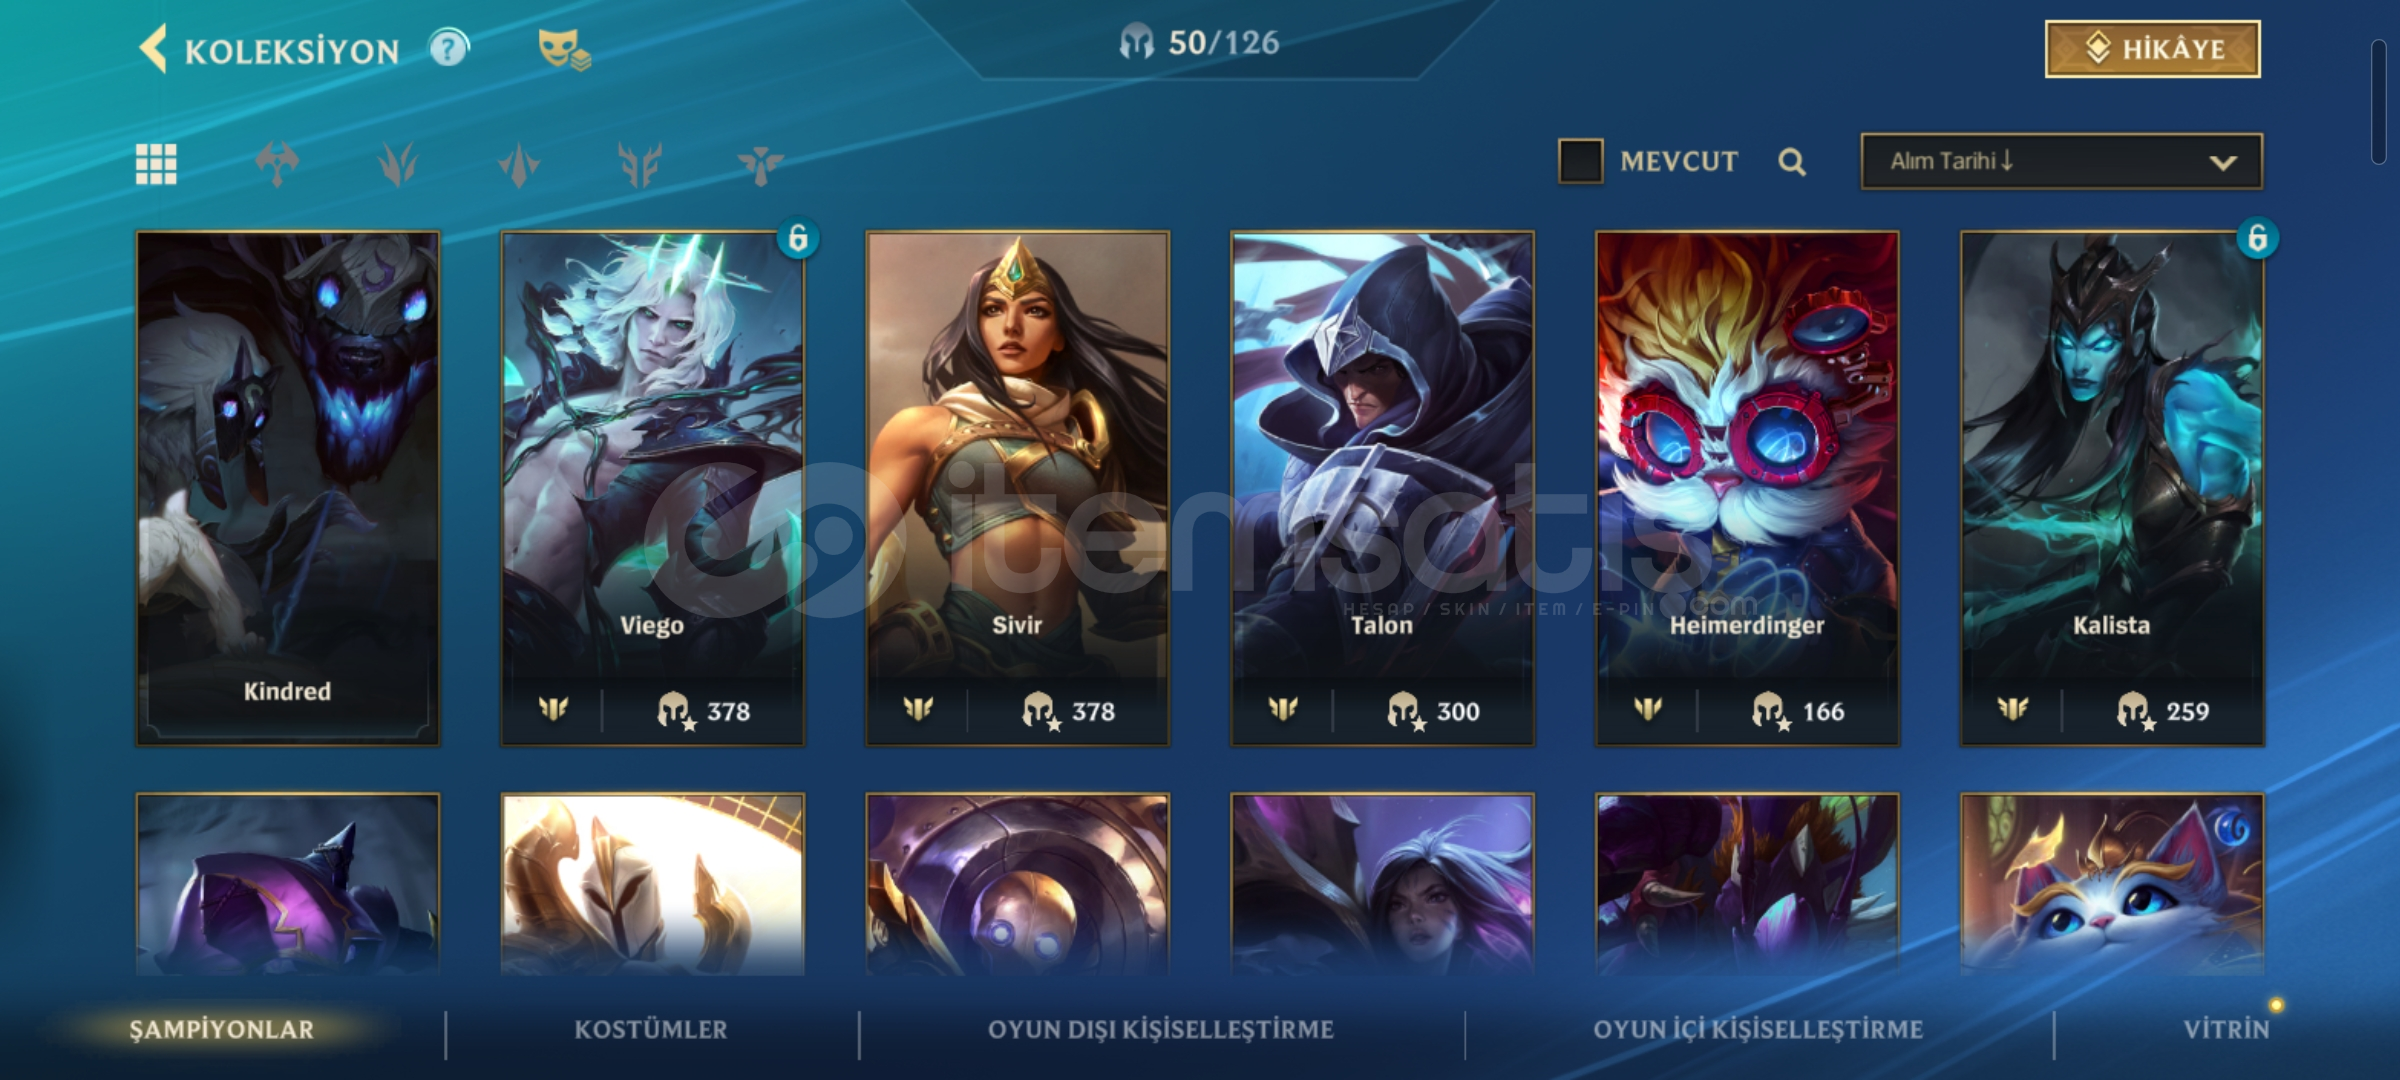Screen dimensions: 2400x1080
Task: Click the level 6 mastery badge on Viego
Action: [x=798, y=238]
